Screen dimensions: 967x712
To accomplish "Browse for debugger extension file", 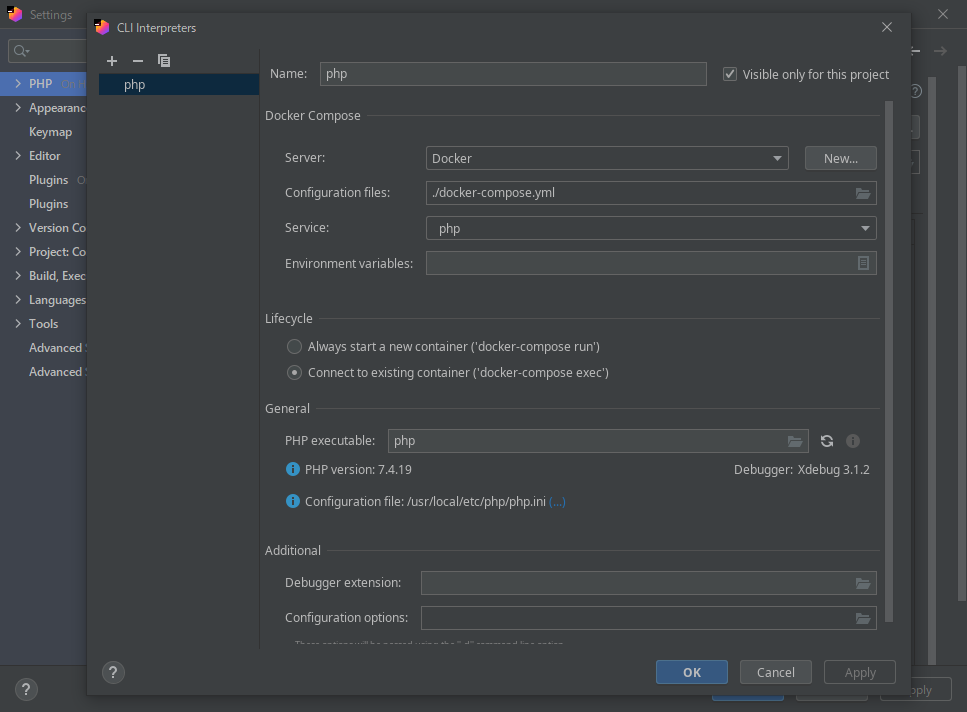I will pos(863,583).
